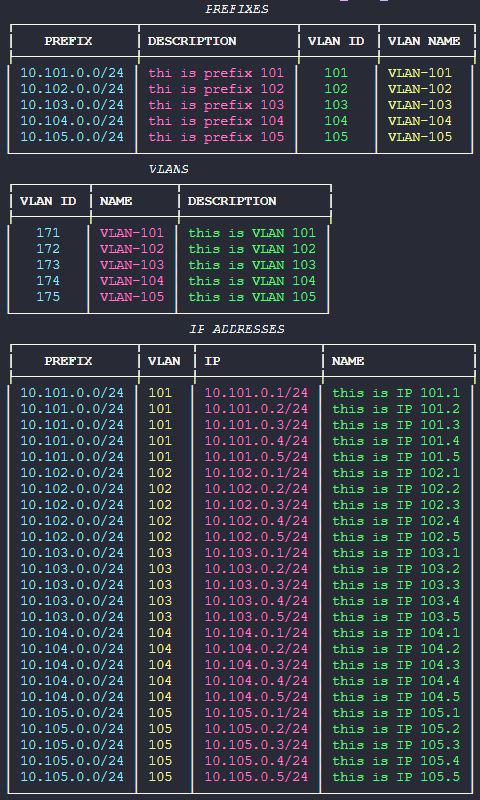Select "this is VLAN 102" description
This screenshot has height=800, width=480.
pos(252,249)
